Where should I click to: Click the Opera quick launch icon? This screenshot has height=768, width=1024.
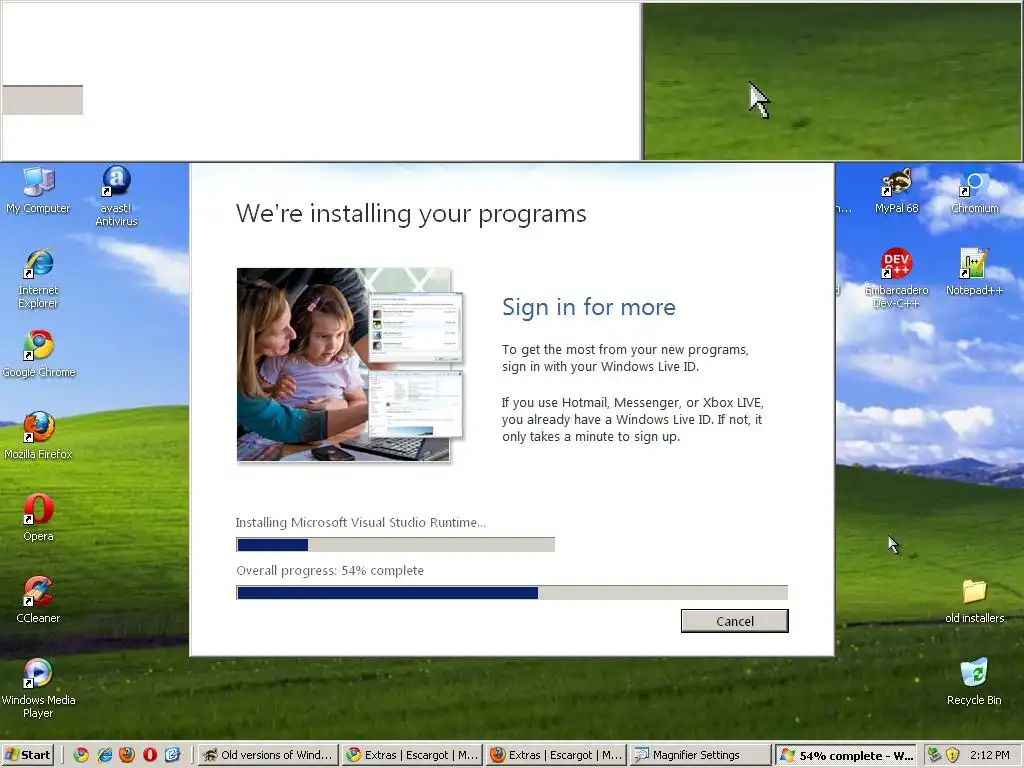coord(150,755)
